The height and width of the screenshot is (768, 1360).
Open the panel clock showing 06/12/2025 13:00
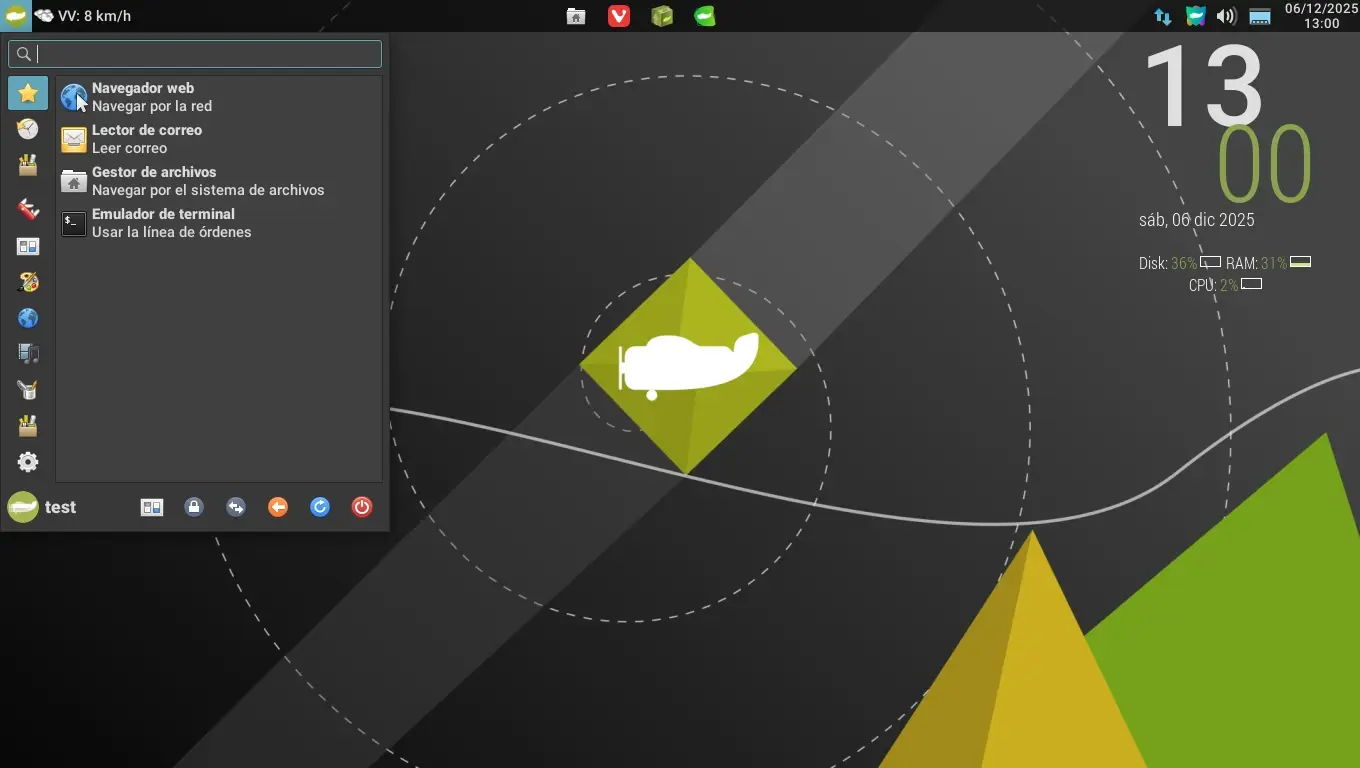point(1321,16)
